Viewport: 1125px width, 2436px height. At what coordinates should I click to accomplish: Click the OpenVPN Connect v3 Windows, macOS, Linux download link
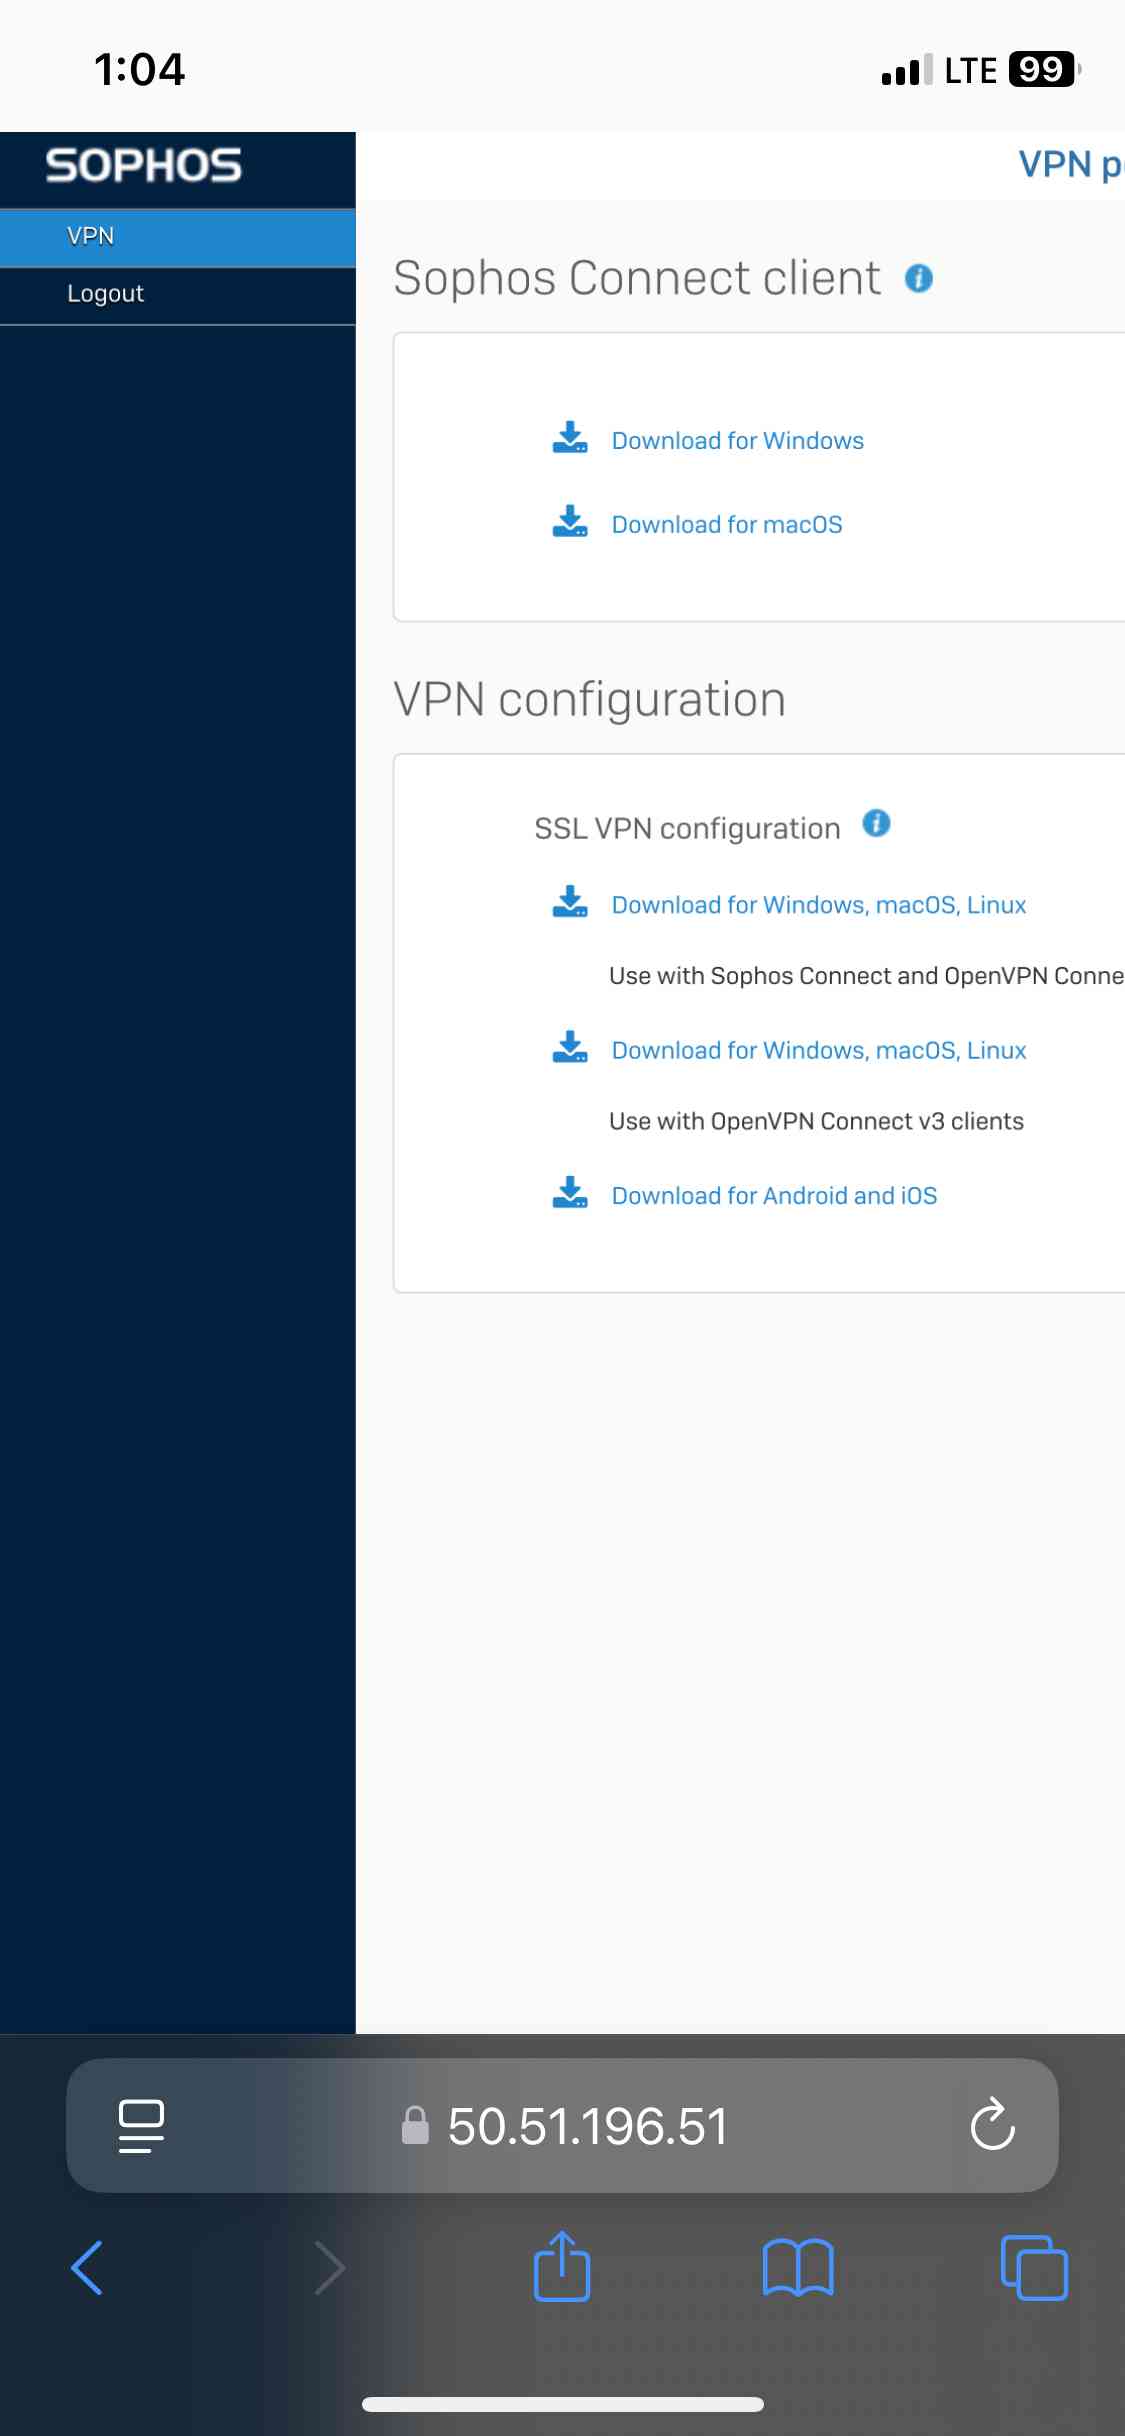pos(819,1050)
